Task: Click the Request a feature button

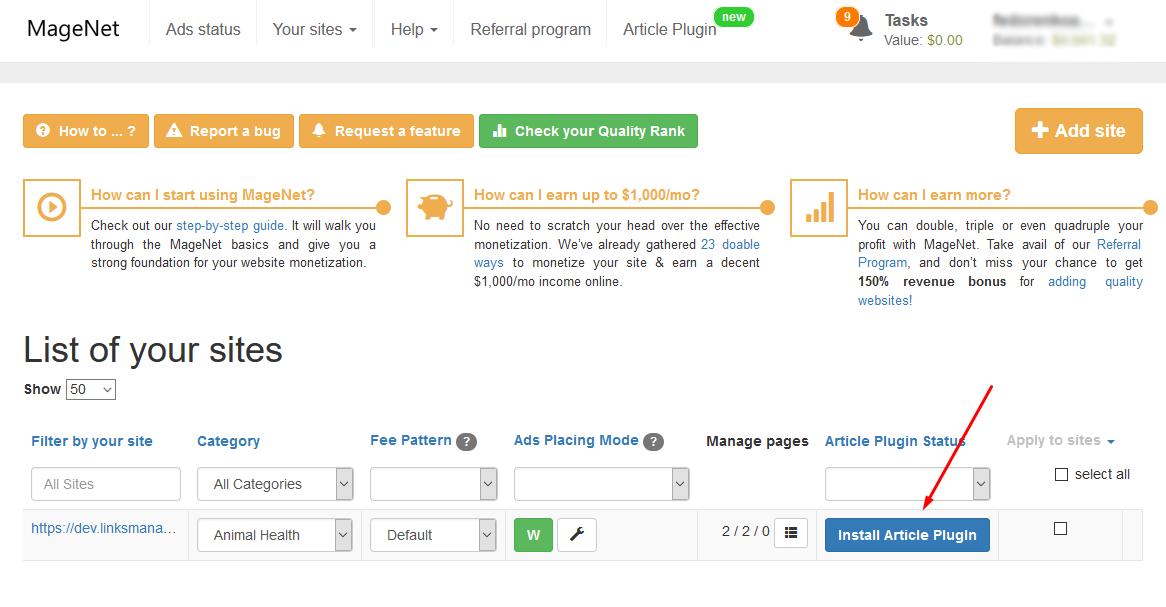Action: (x=387, y=131)
